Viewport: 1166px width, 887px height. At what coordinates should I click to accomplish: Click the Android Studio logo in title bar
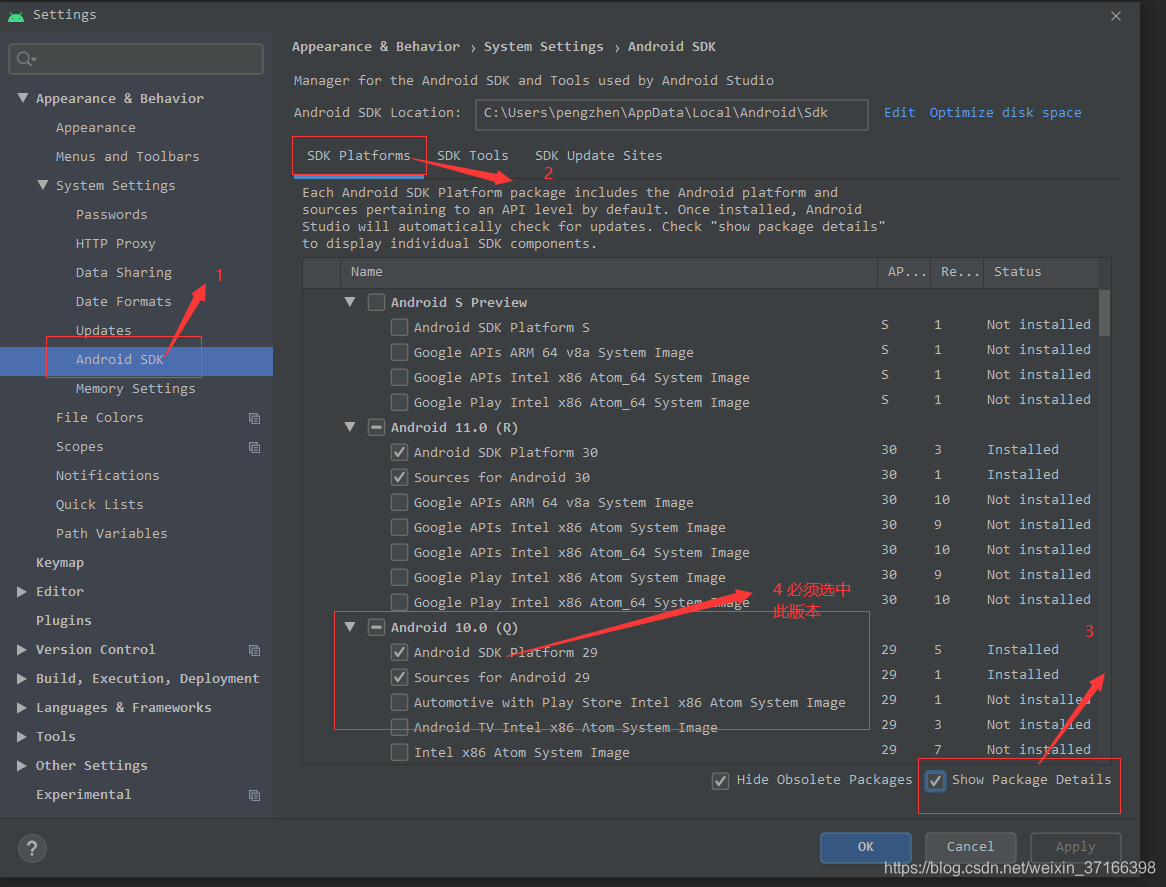(16, 16)
